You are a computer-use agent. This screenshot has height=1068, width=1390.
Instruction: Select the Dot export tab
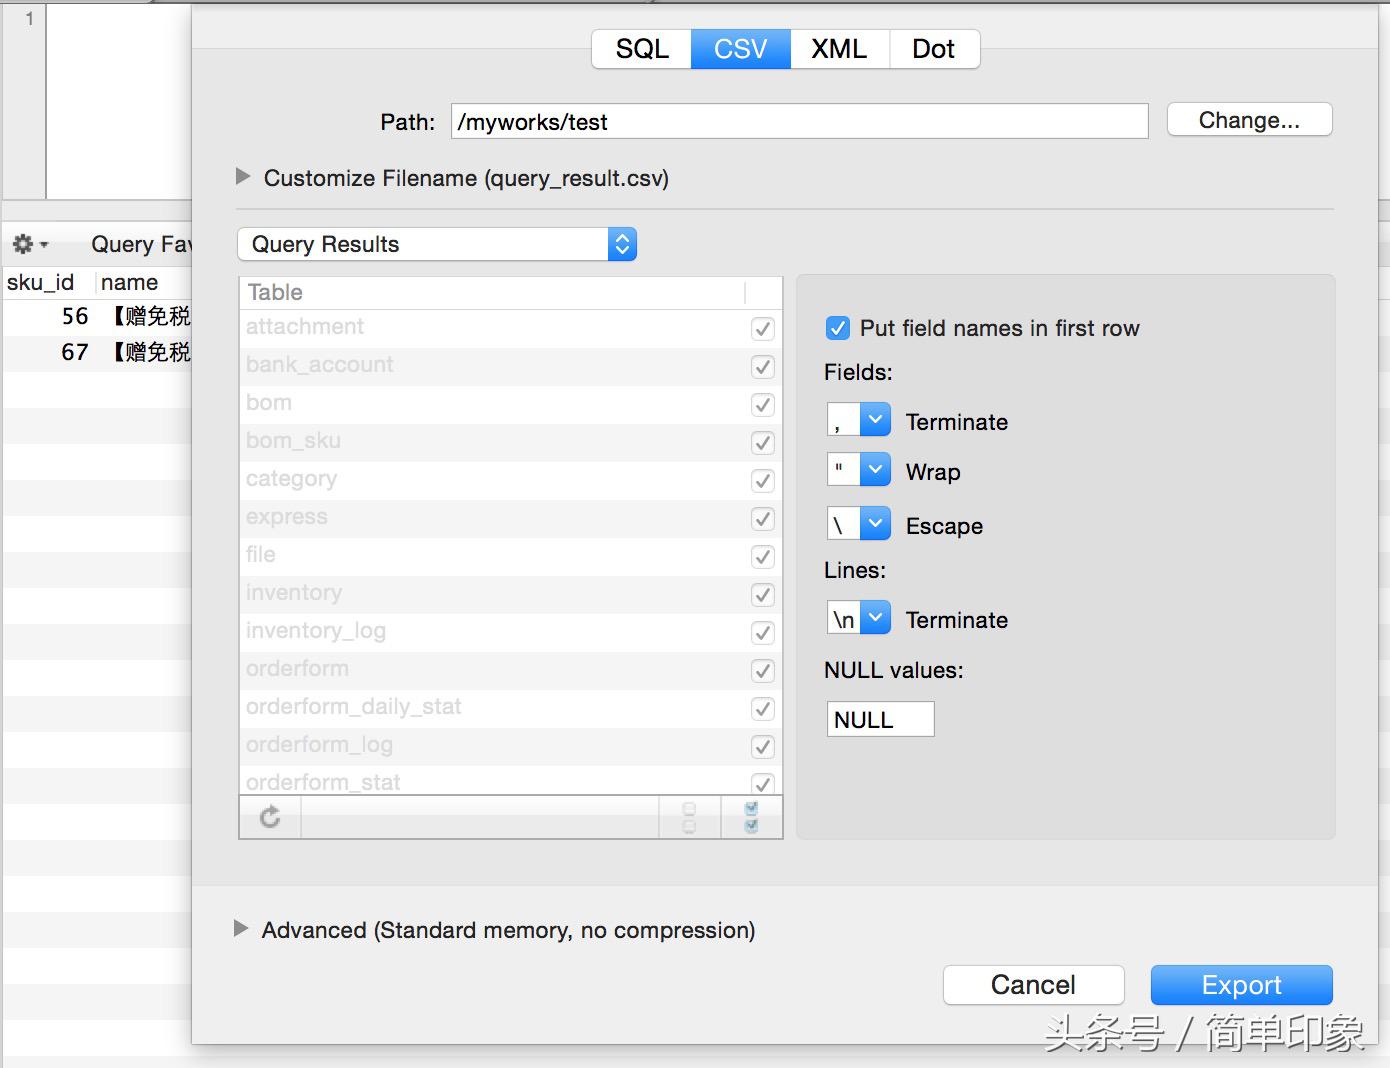(x=933, y=49)
